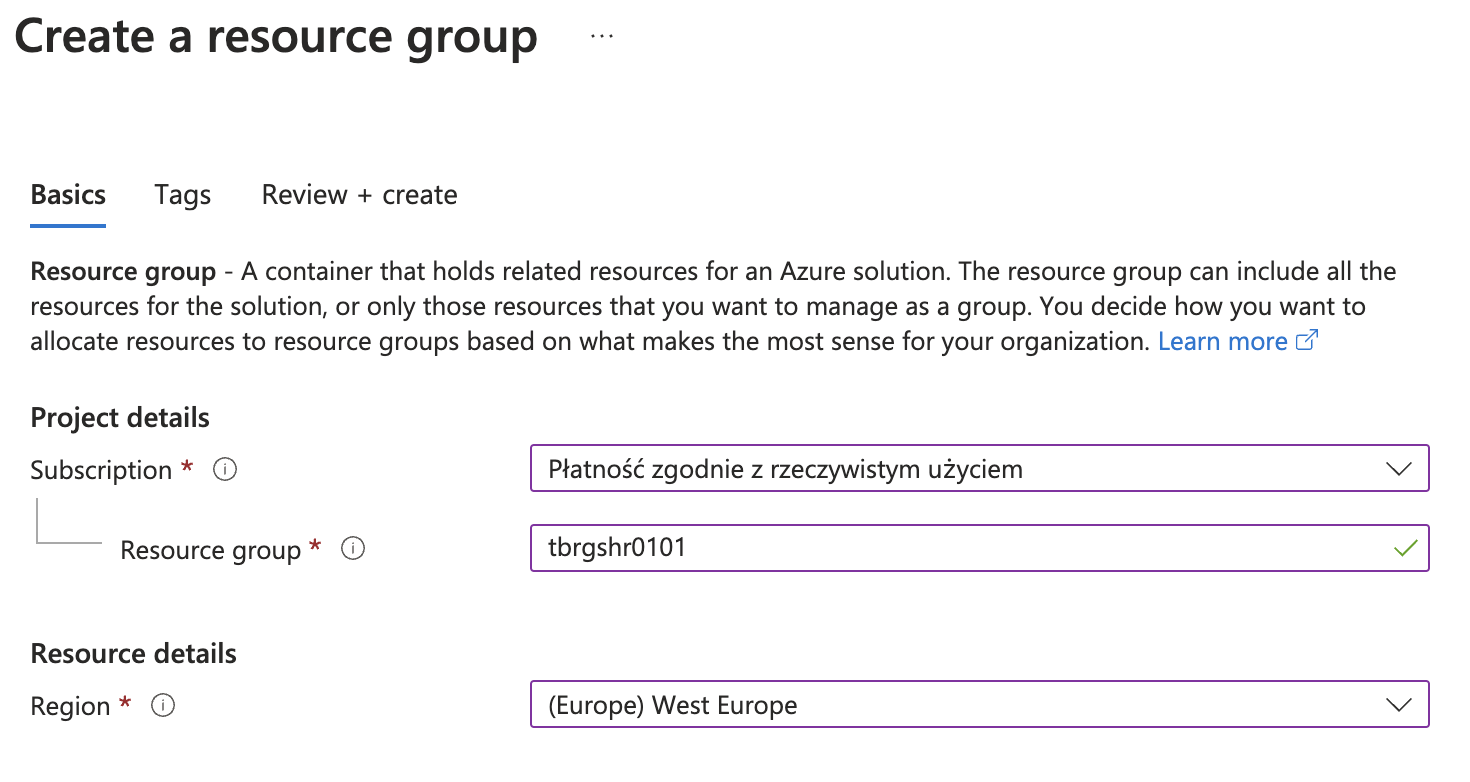Click the Subscription field label
Screen dimensions: 1470x782
[101, 470]
